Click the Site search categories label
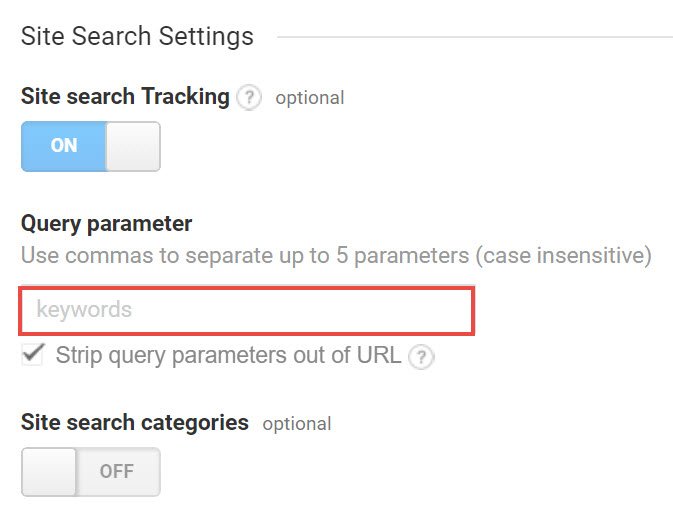The width and height of the screenshot is (673, 513). [x=134, y=422]
